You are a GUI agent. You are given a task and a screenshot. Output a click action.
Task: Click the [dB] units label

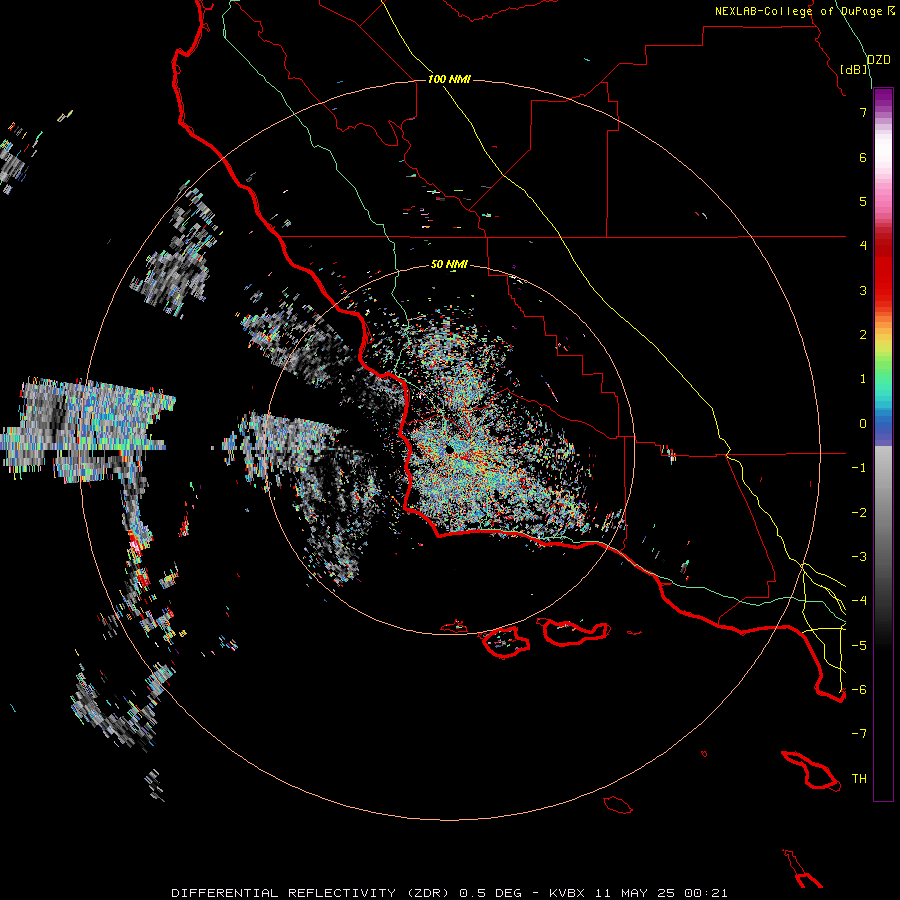(x=854, y=69)
